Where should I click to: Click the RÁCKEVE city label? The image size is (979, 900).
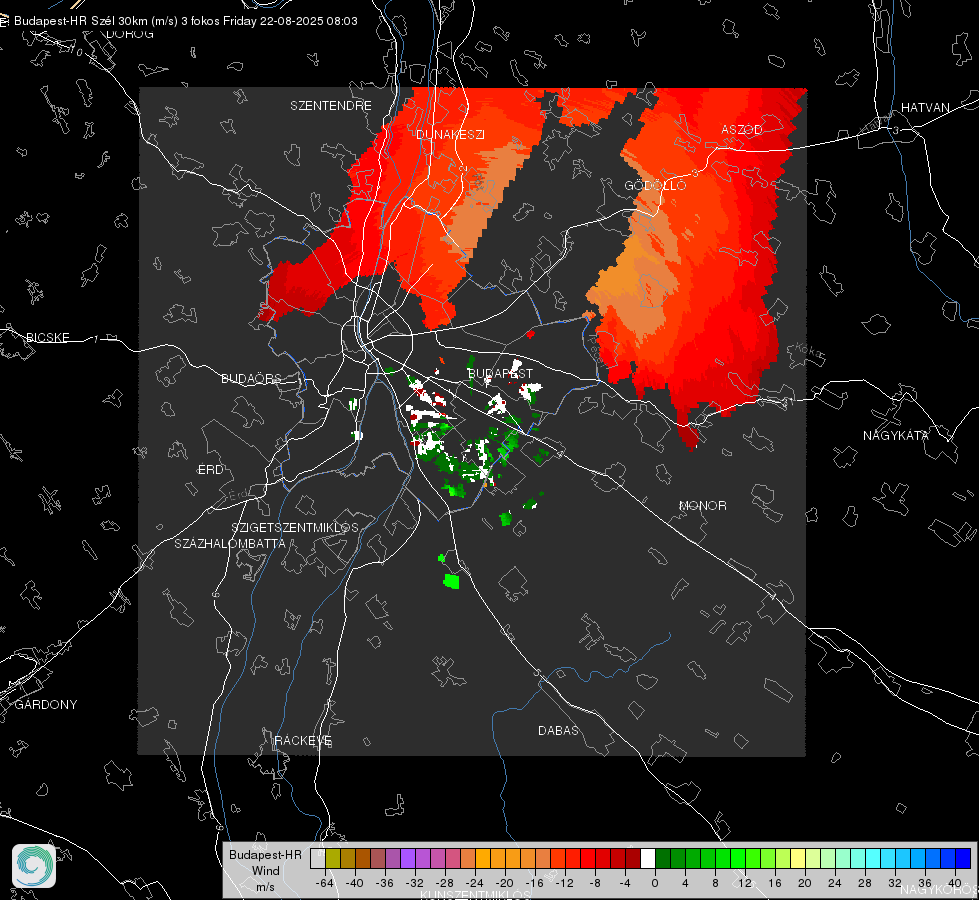pos(303,740)
